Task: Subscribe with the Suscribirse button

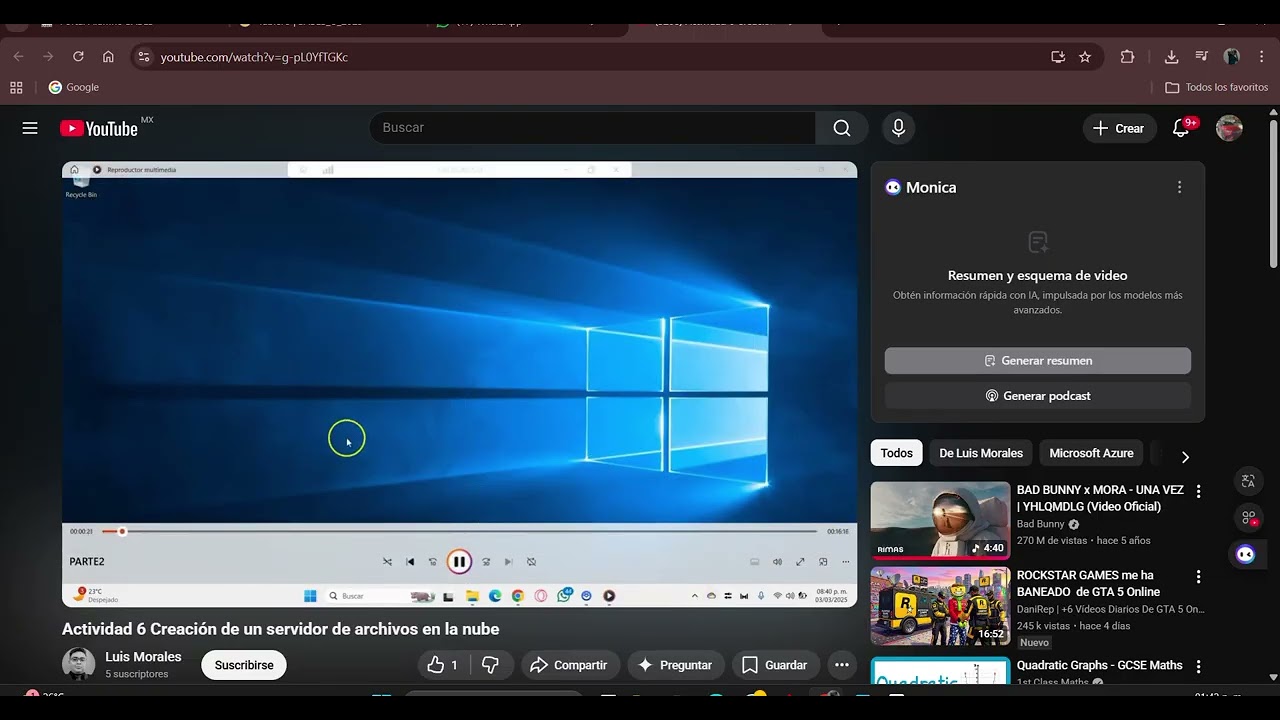Action: 244,665
